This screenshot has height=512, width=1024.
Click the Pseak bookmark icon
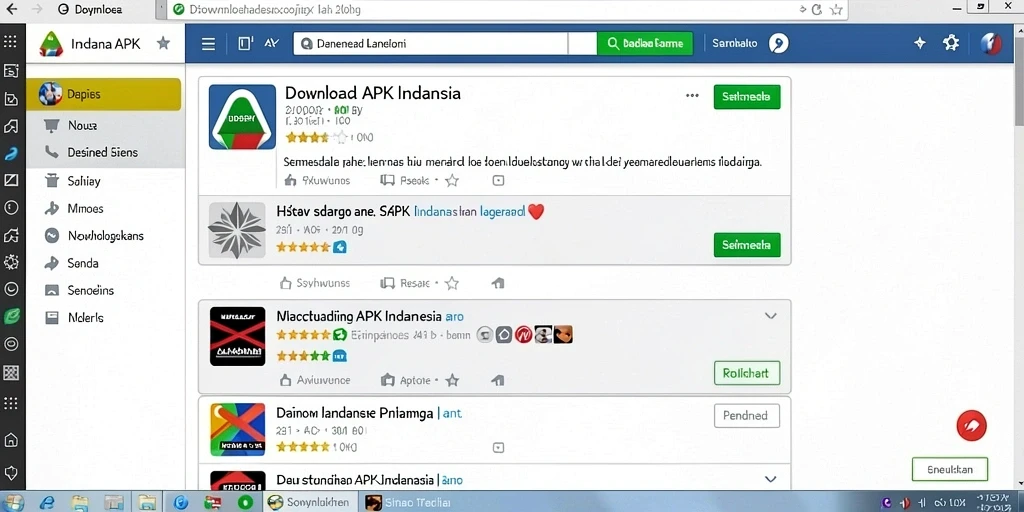(x=387, y=180)
